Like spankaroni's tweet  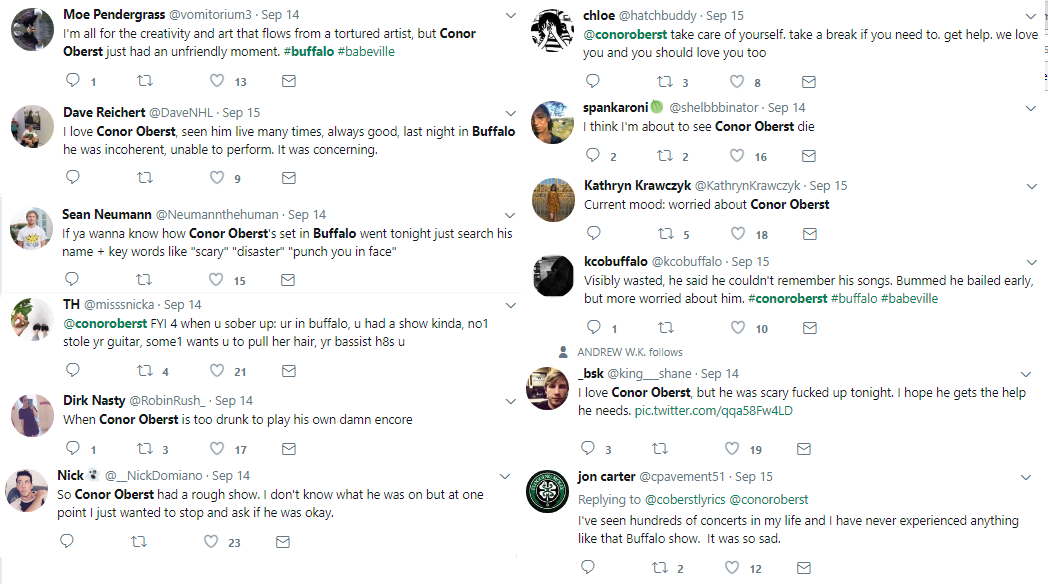pos(737,156)
